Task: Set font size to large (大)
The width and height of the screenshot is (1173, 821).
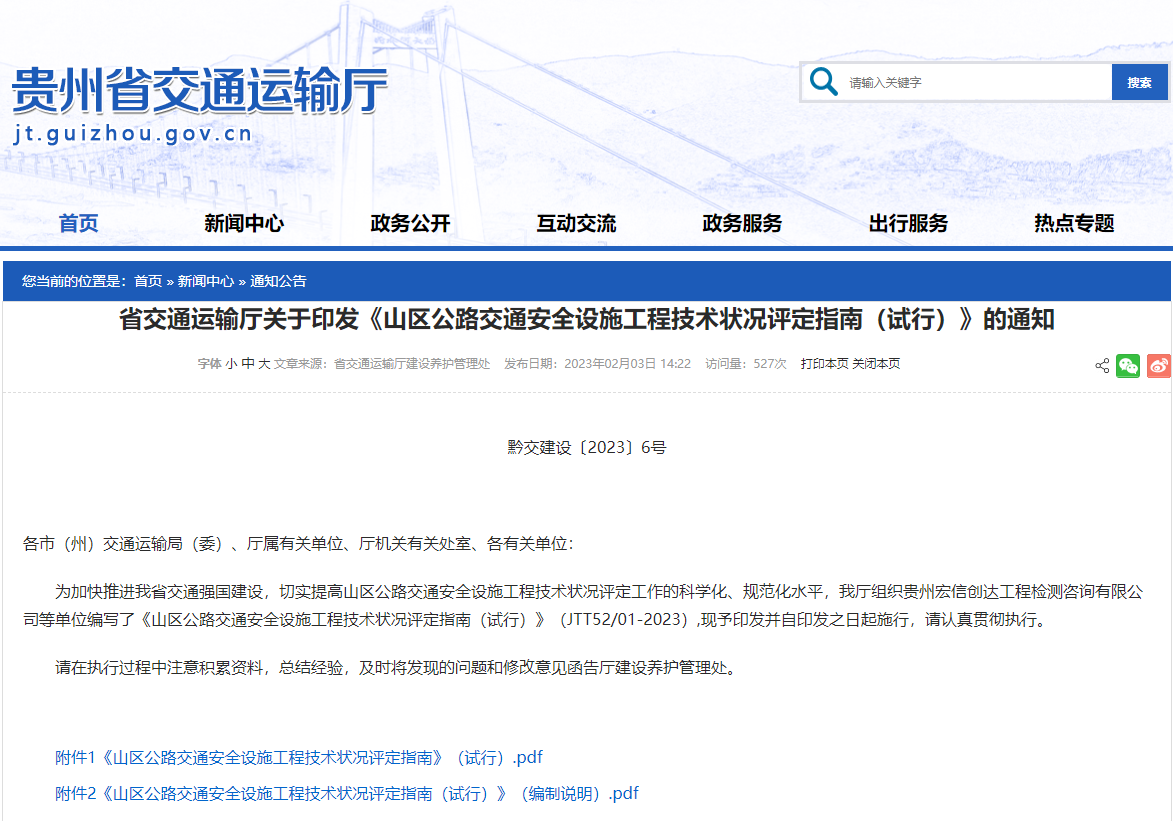Action: pos(264,364)
